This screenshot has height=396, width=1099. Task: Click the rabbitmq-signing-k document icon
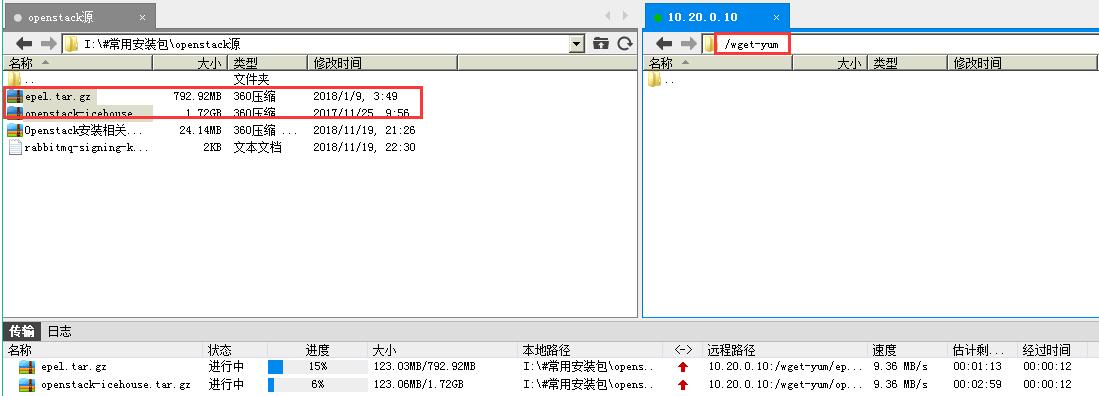(15, 147)
